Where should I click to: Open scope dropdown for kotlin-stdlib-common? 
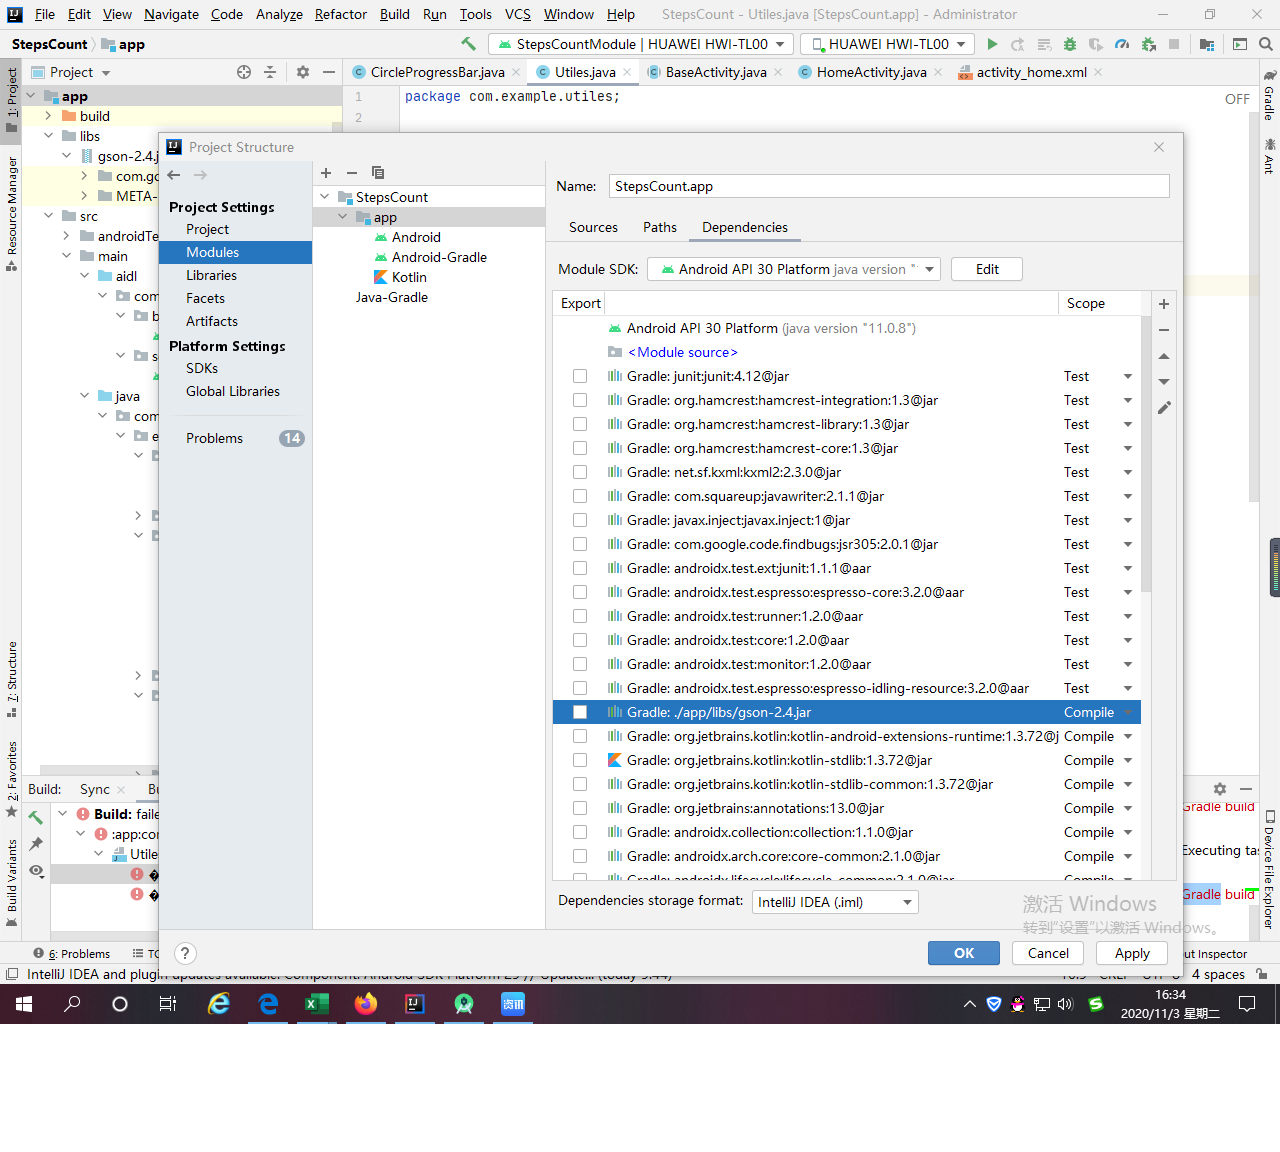click(1128, 784)
